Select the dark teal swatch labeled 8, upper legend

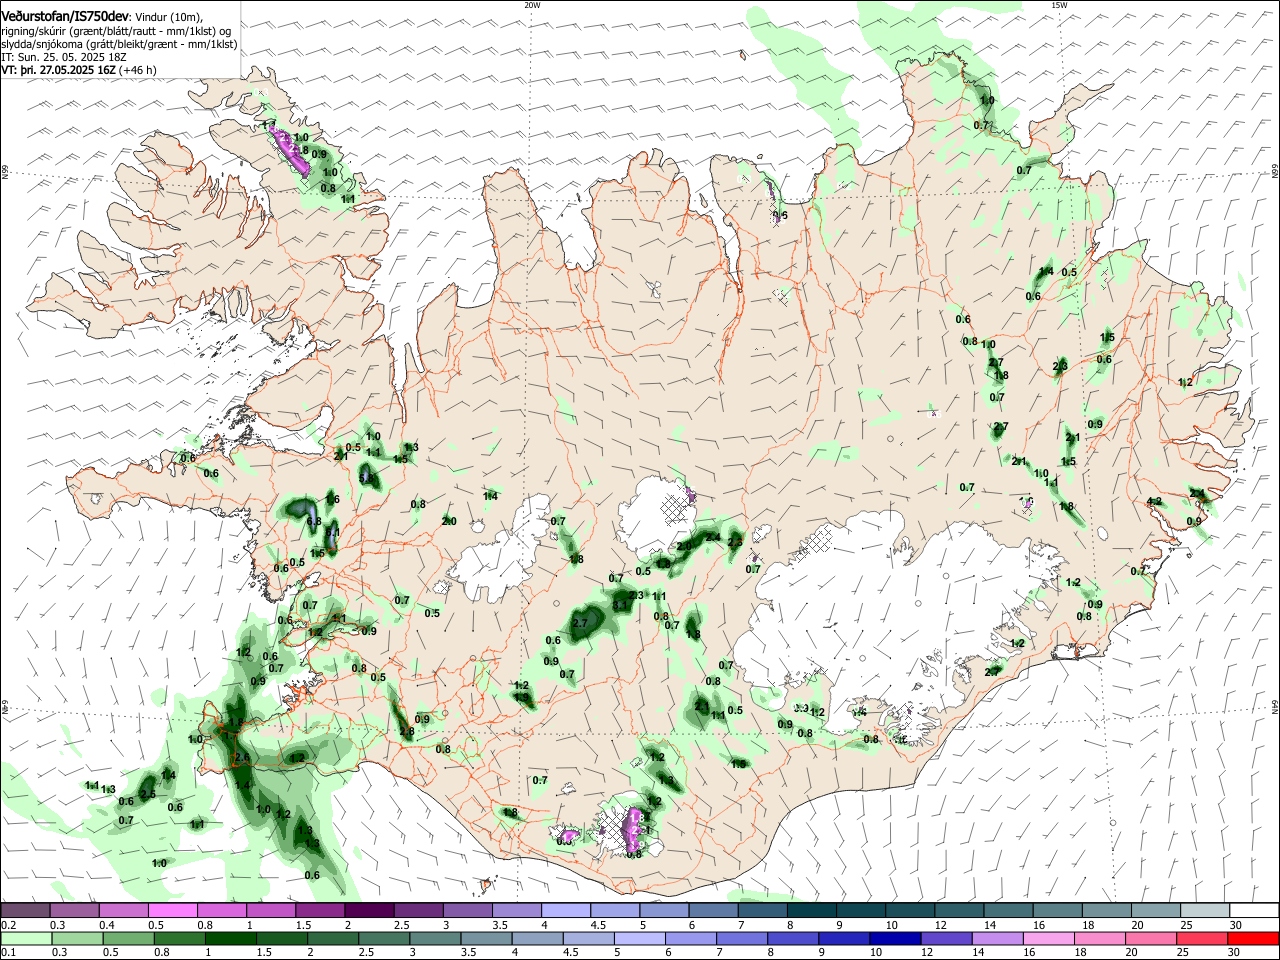tap(811, 911)
